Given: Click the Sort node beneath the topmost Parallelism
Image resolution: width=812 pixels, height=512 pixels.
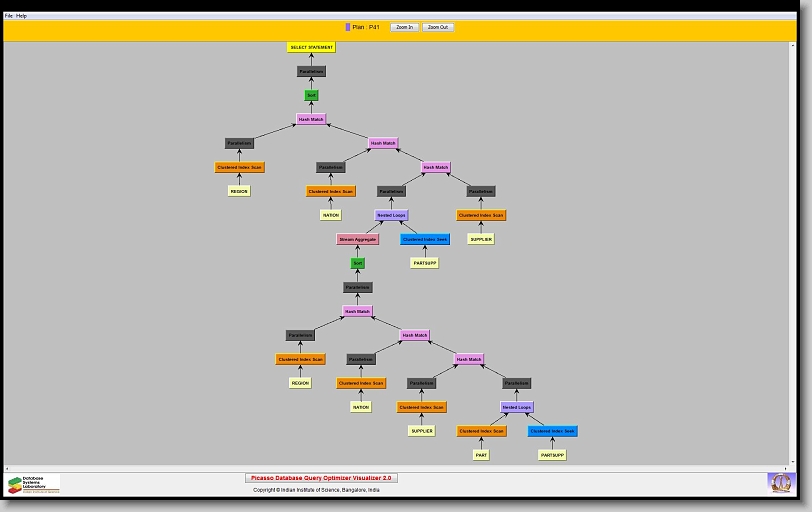Looking at the screenshot, I should click(x=311, y=95).
